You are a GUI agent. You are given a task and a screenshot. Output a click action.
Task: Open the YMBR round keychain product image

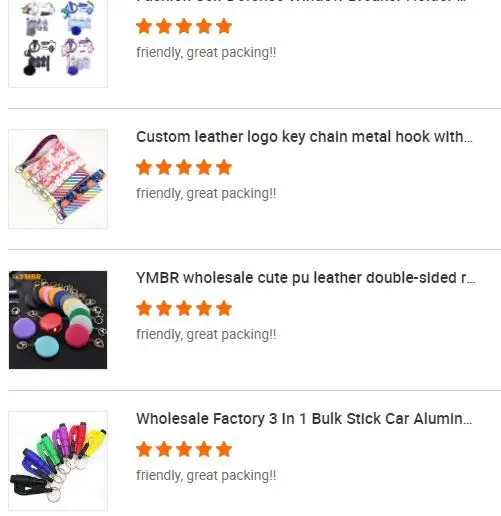[x=58, y=320]
